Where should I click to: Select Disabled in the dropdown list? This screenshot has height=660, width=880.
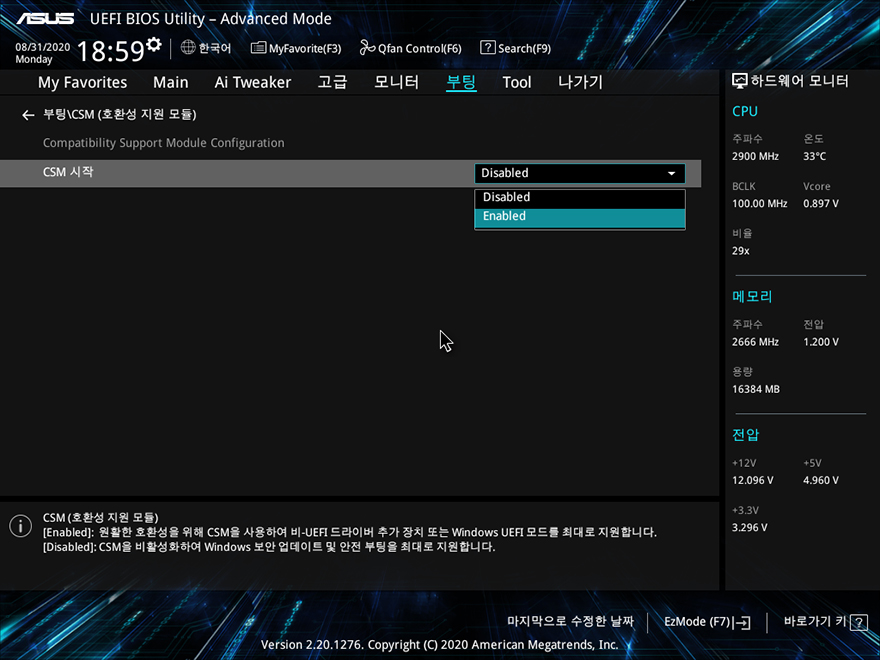click(580, 197)
